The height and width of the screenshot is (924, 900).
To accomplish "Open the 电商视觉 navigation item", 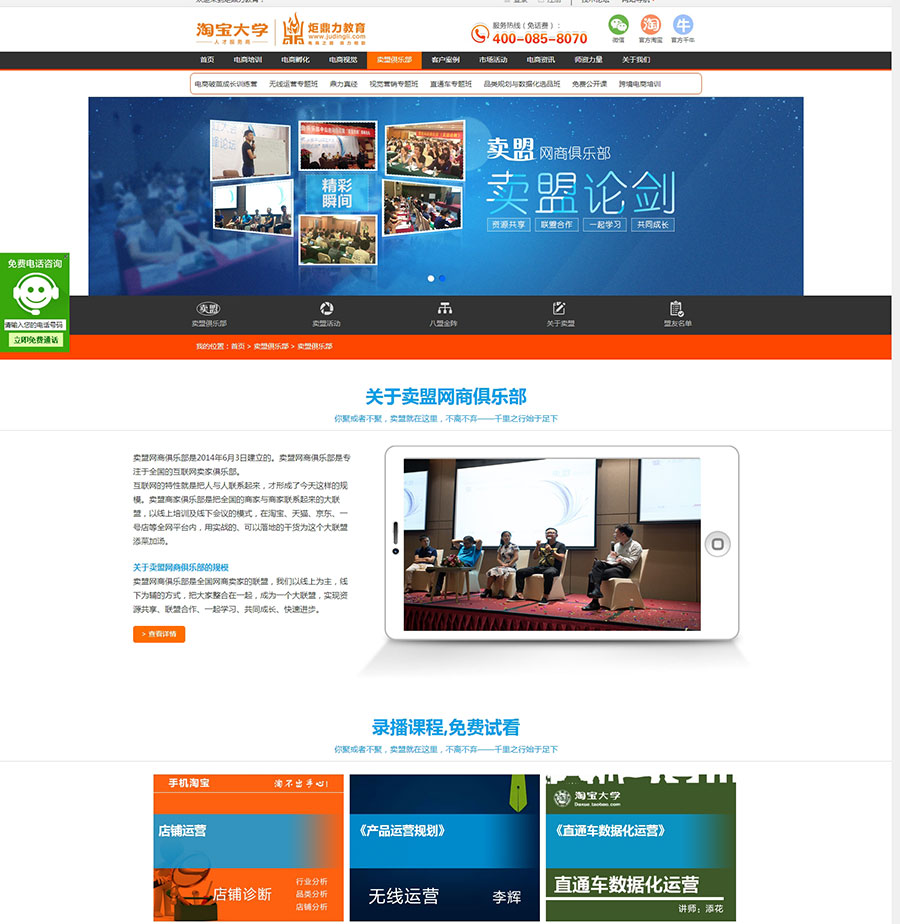I will [x=343, y=60].
